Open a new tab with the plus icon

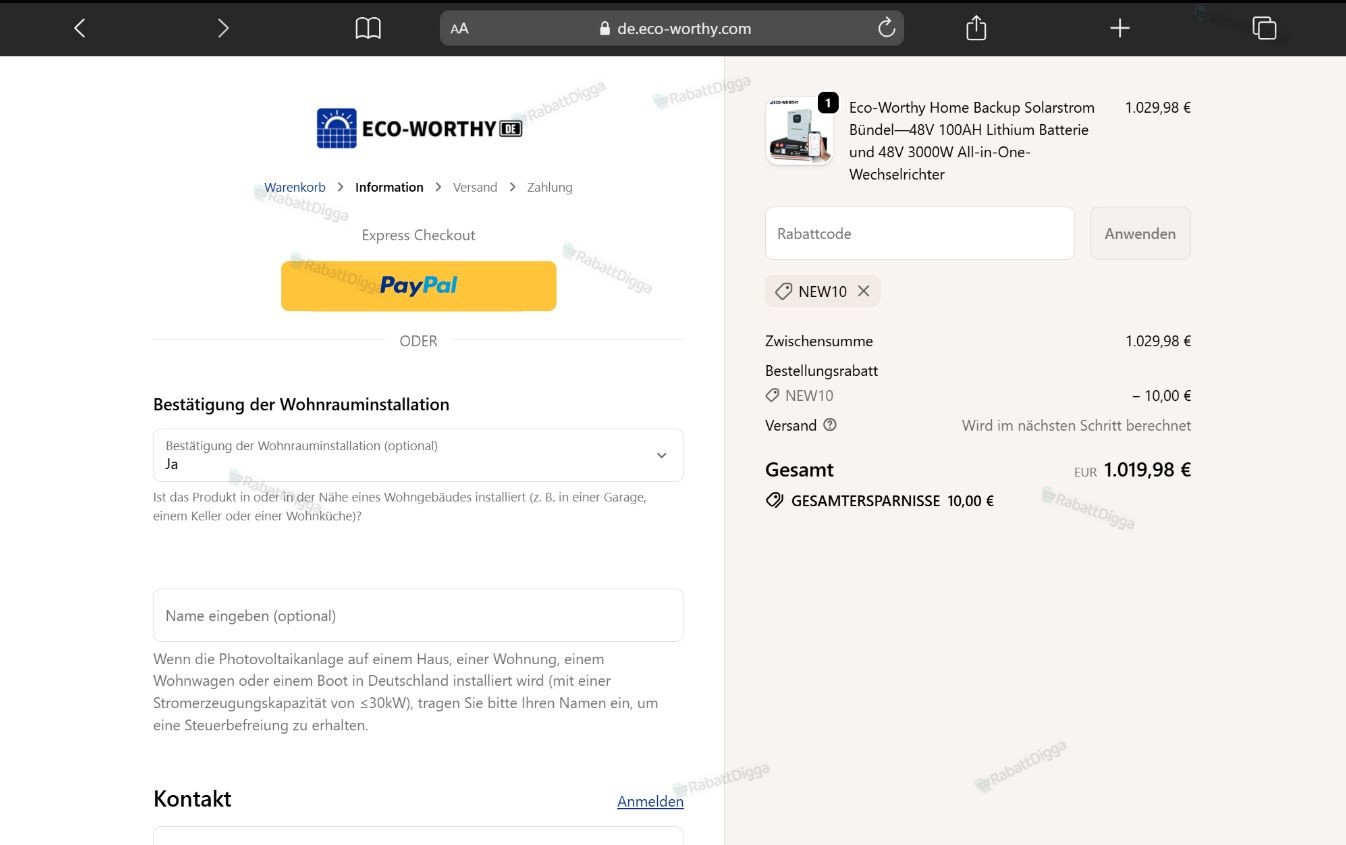1120,28
